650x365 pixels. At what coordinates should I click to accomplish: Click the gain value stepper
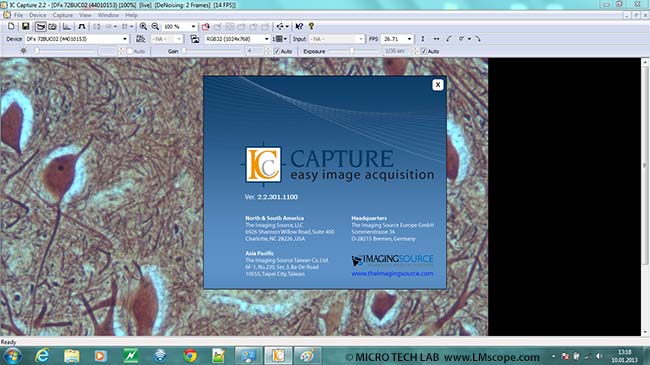(267, 51)
